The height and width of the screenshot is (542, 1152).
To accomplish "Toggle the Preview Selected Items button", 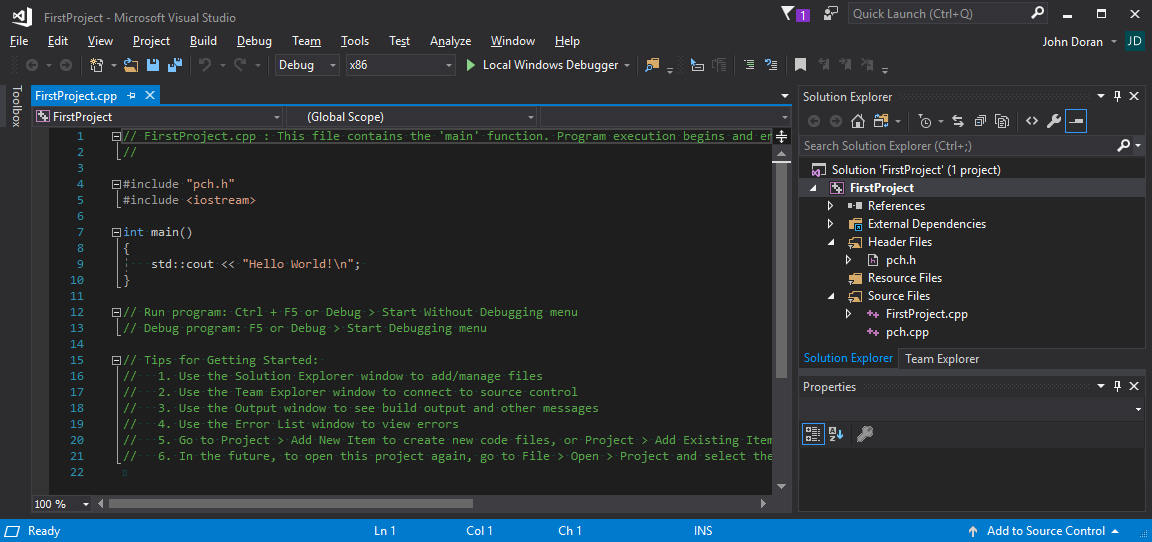I will point(1076,121).
